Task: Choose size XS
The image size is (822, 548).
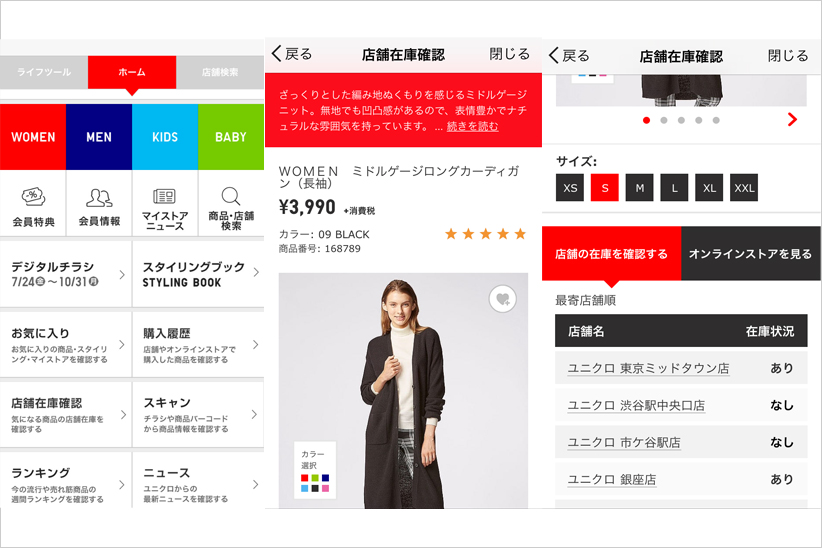Action: [x=570, y=188]
